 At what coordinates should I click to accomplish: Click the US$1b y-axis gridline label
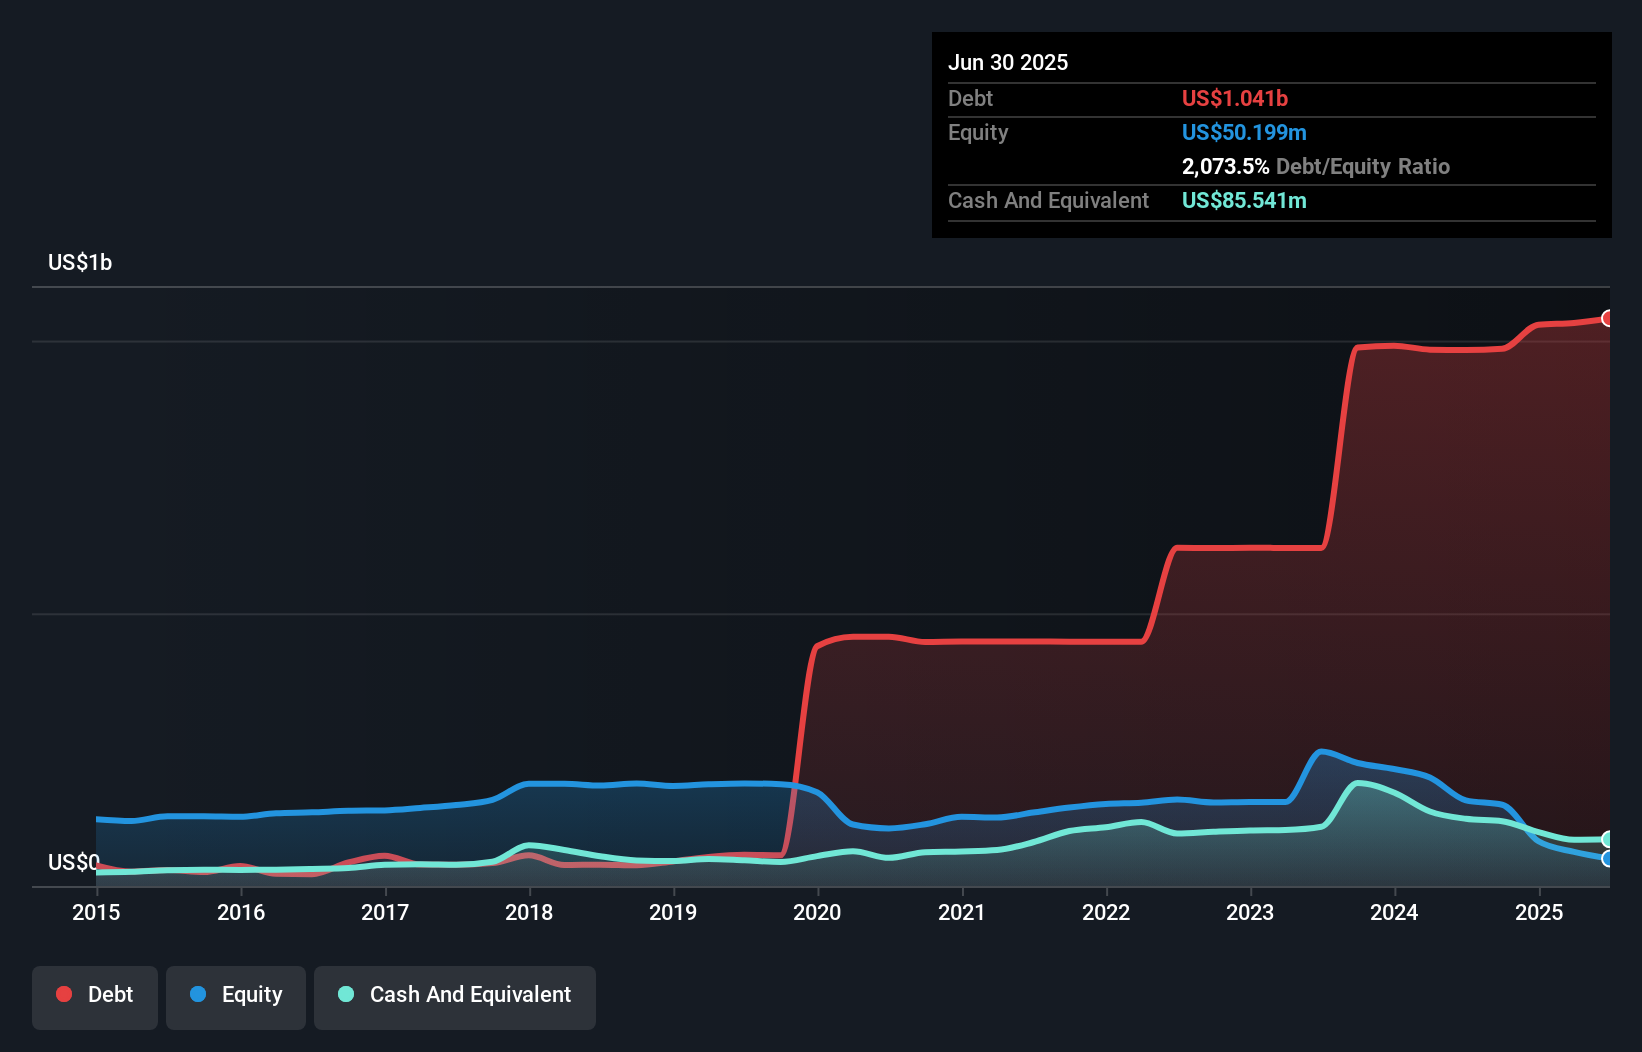[80, 262]
